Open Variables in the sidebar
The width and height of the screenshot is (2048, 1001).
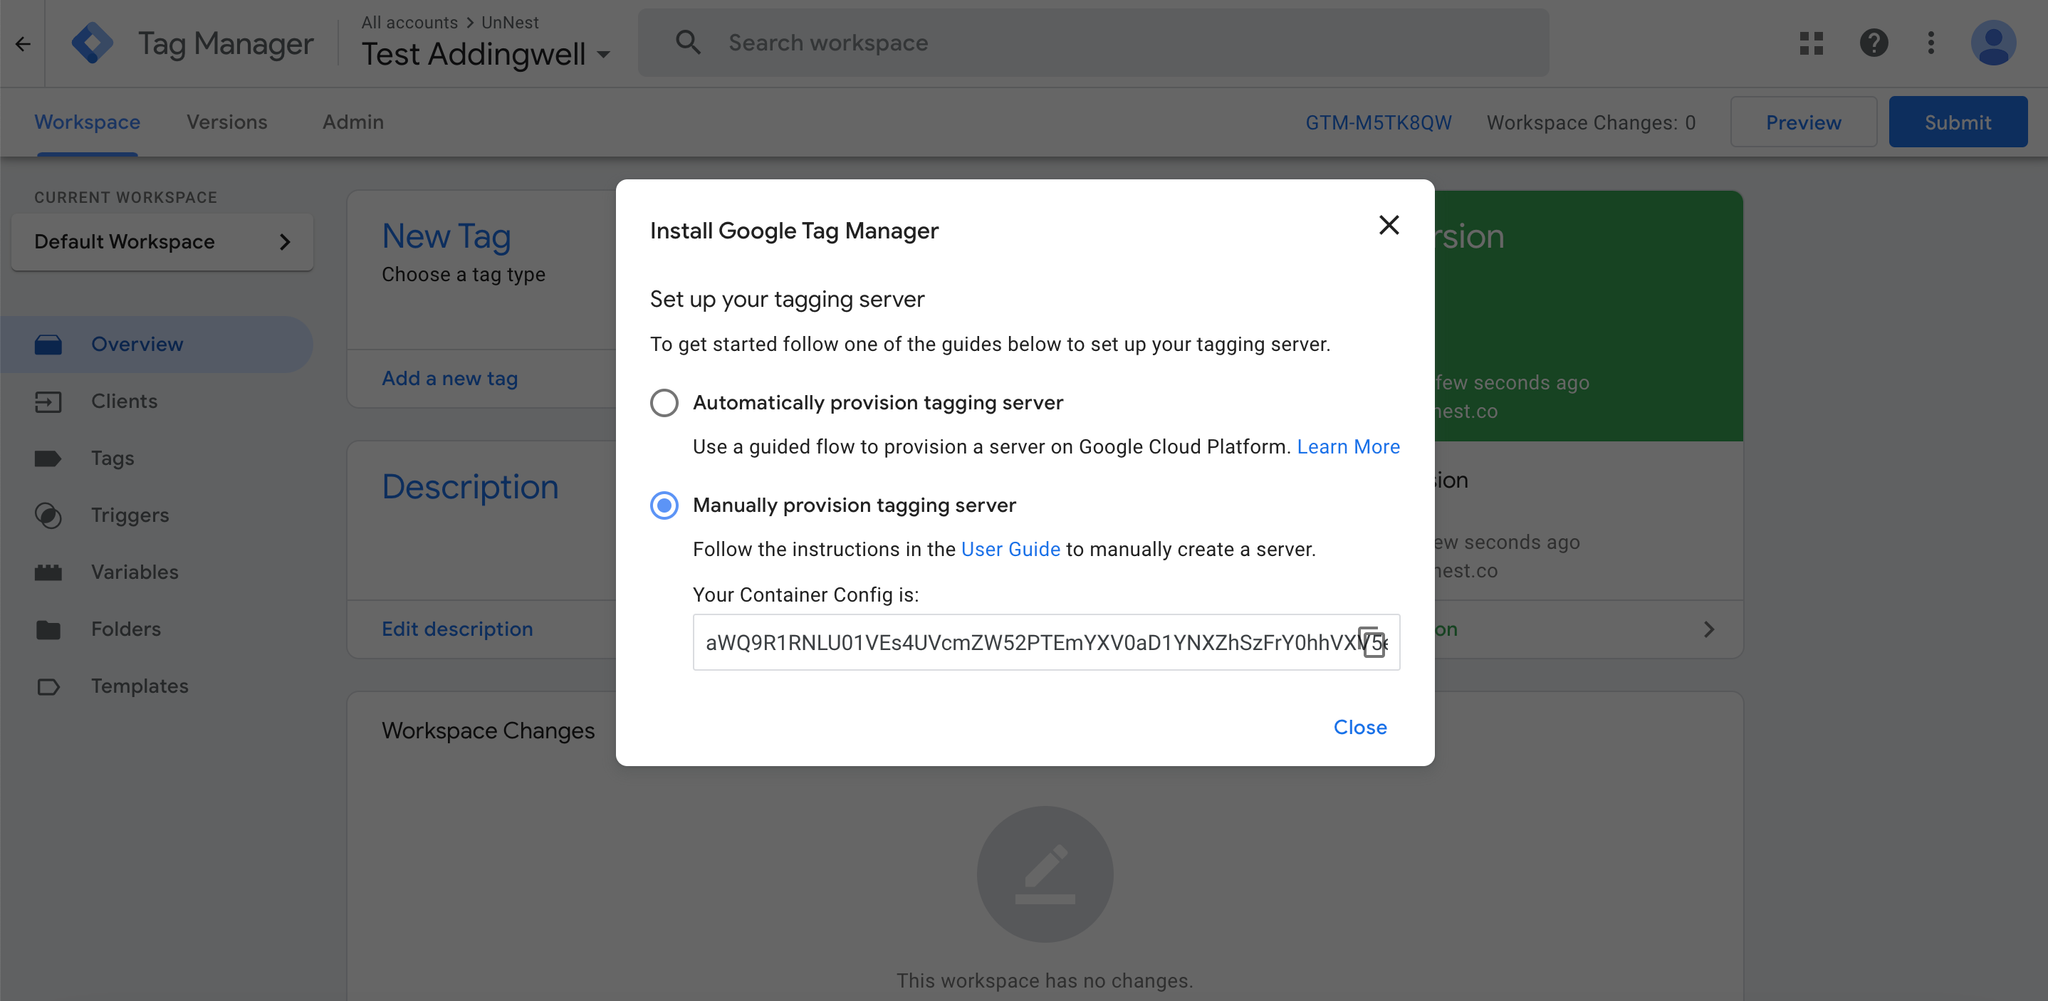pyautogui.click(x=135, y=572)
